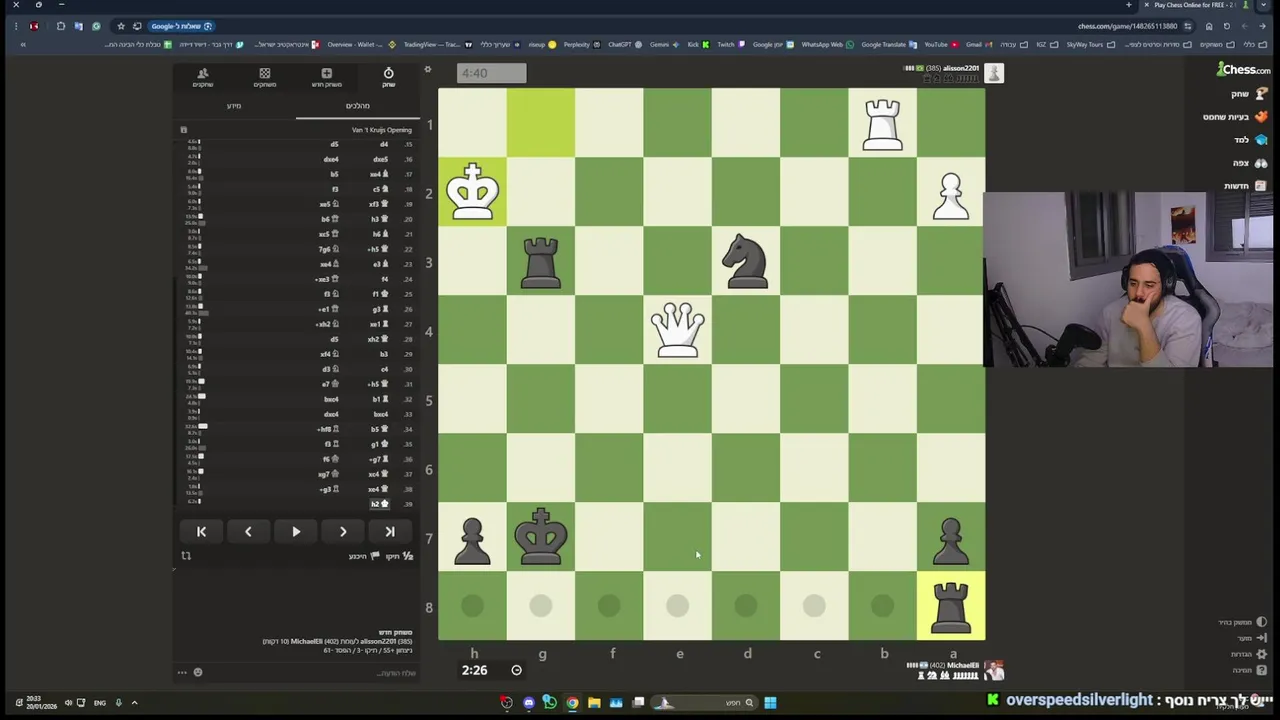Toggle the light UI mode in sidebar

tap(1243, 622)
